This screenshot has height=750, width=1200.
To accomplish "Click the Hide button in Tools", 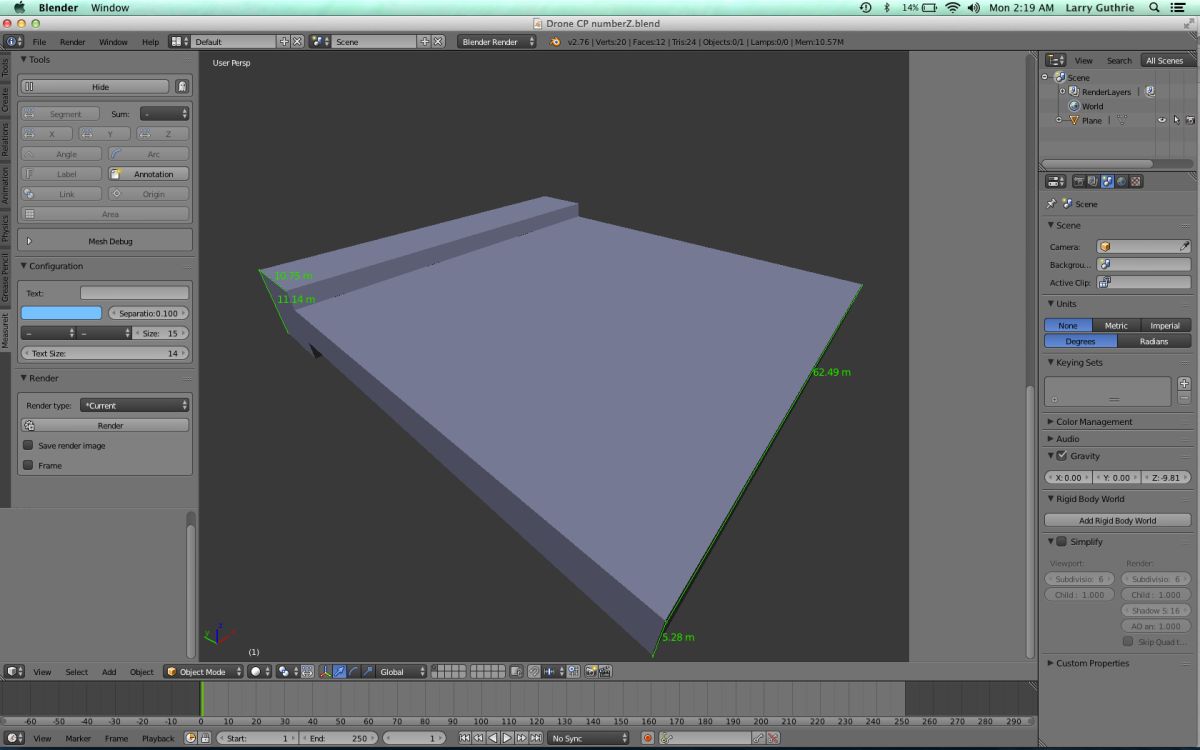I will coord(96,87).
